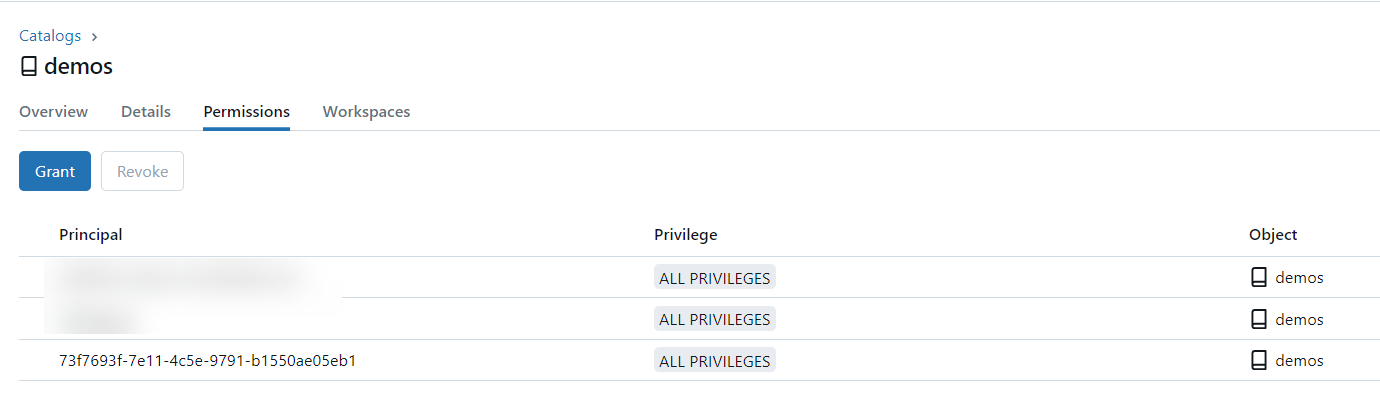Viewport: 1380px width, 400px height.
Task: Select the Permissions tab
Action: (247, 112)
